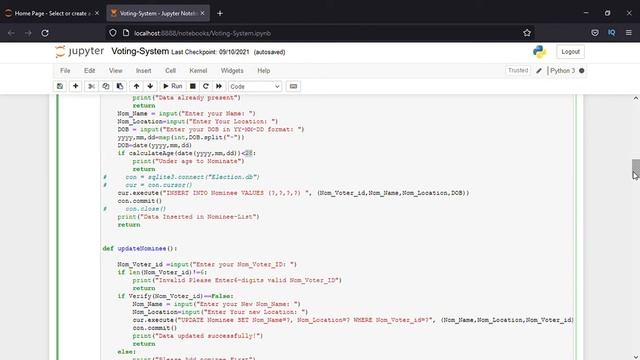Image resolution: width=640 pixels, height=360 pixels.
Task: Restart kernel and run all with the fast-forward icon
Action: (x=219, y=86)
